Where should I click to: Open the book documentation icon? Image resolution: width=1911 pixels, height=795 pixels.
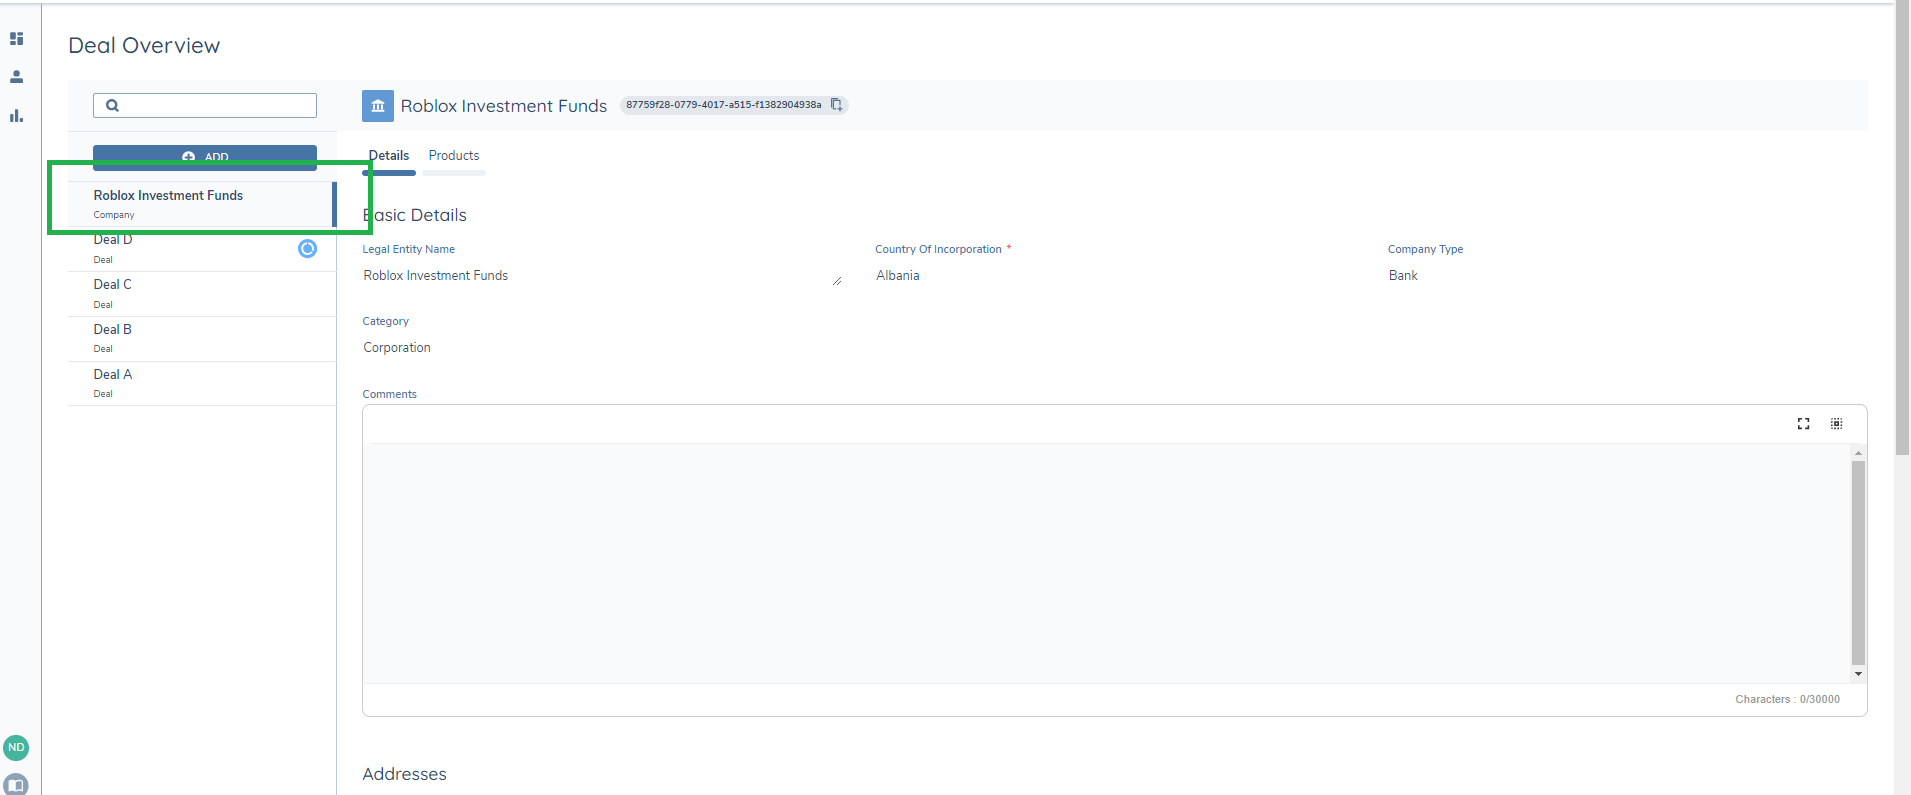pos(16,784)
